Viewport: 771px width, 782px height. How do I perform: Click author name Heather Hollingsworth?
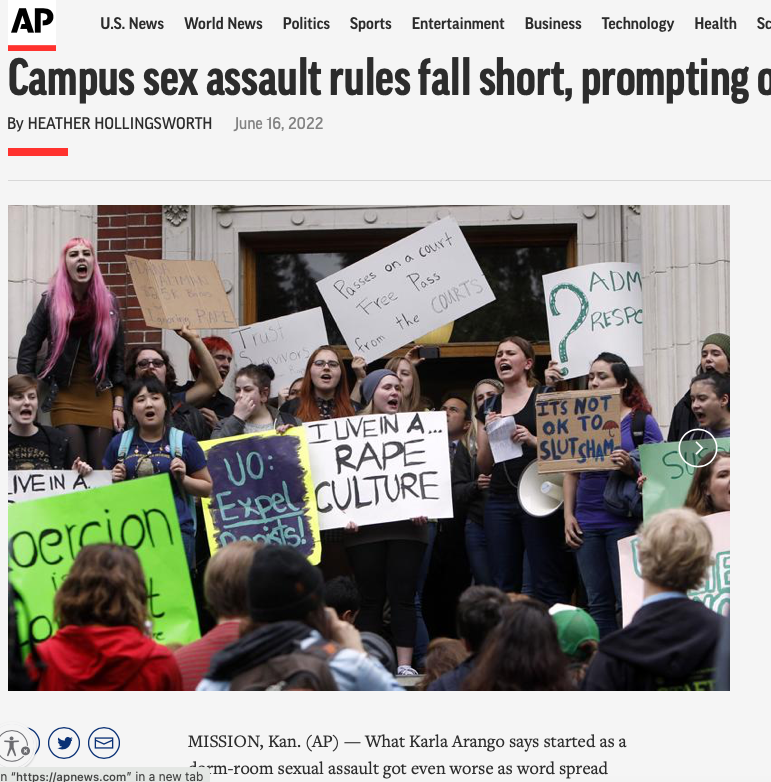tap(120, 123)
